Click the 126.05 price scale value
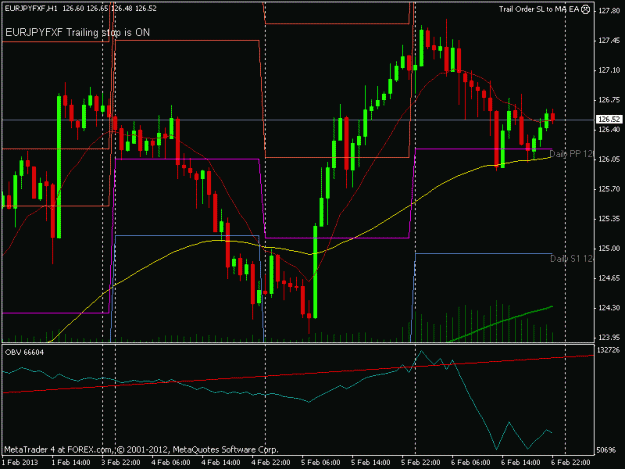The image size is (625, 469). click(x=609, y=159)
